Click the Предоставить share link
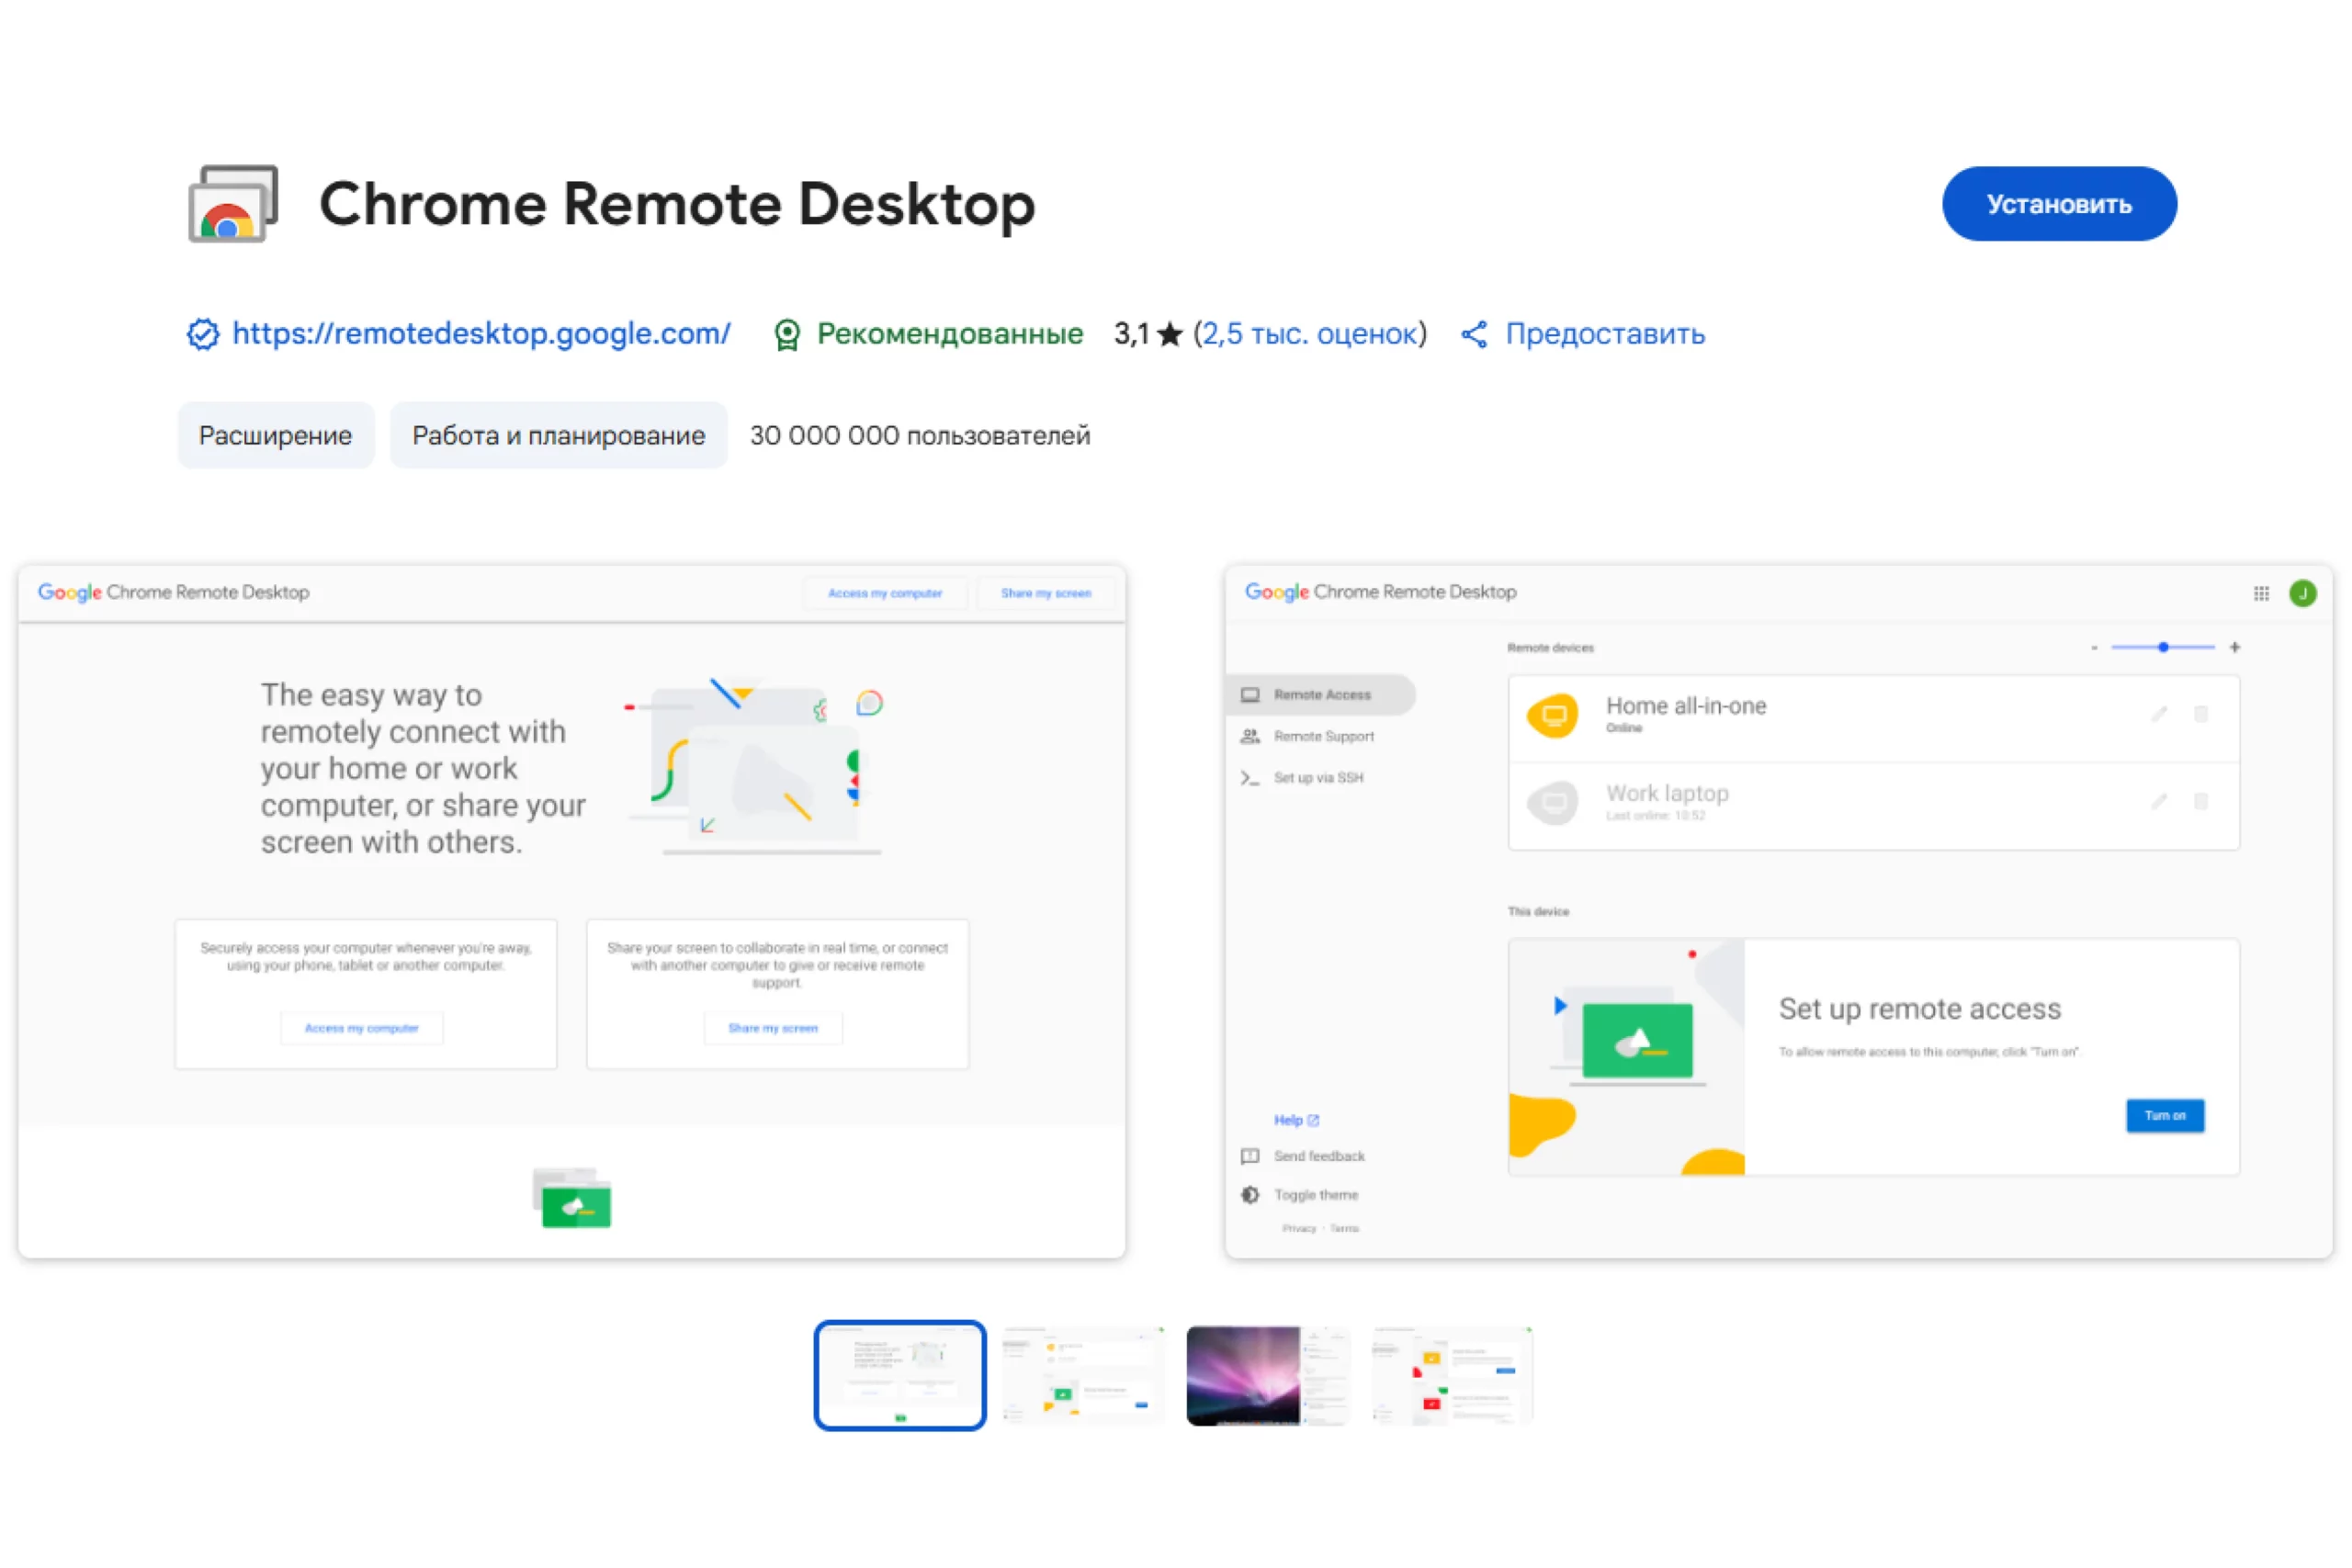This screenshot has width=2352, height=1568. 1604,334
